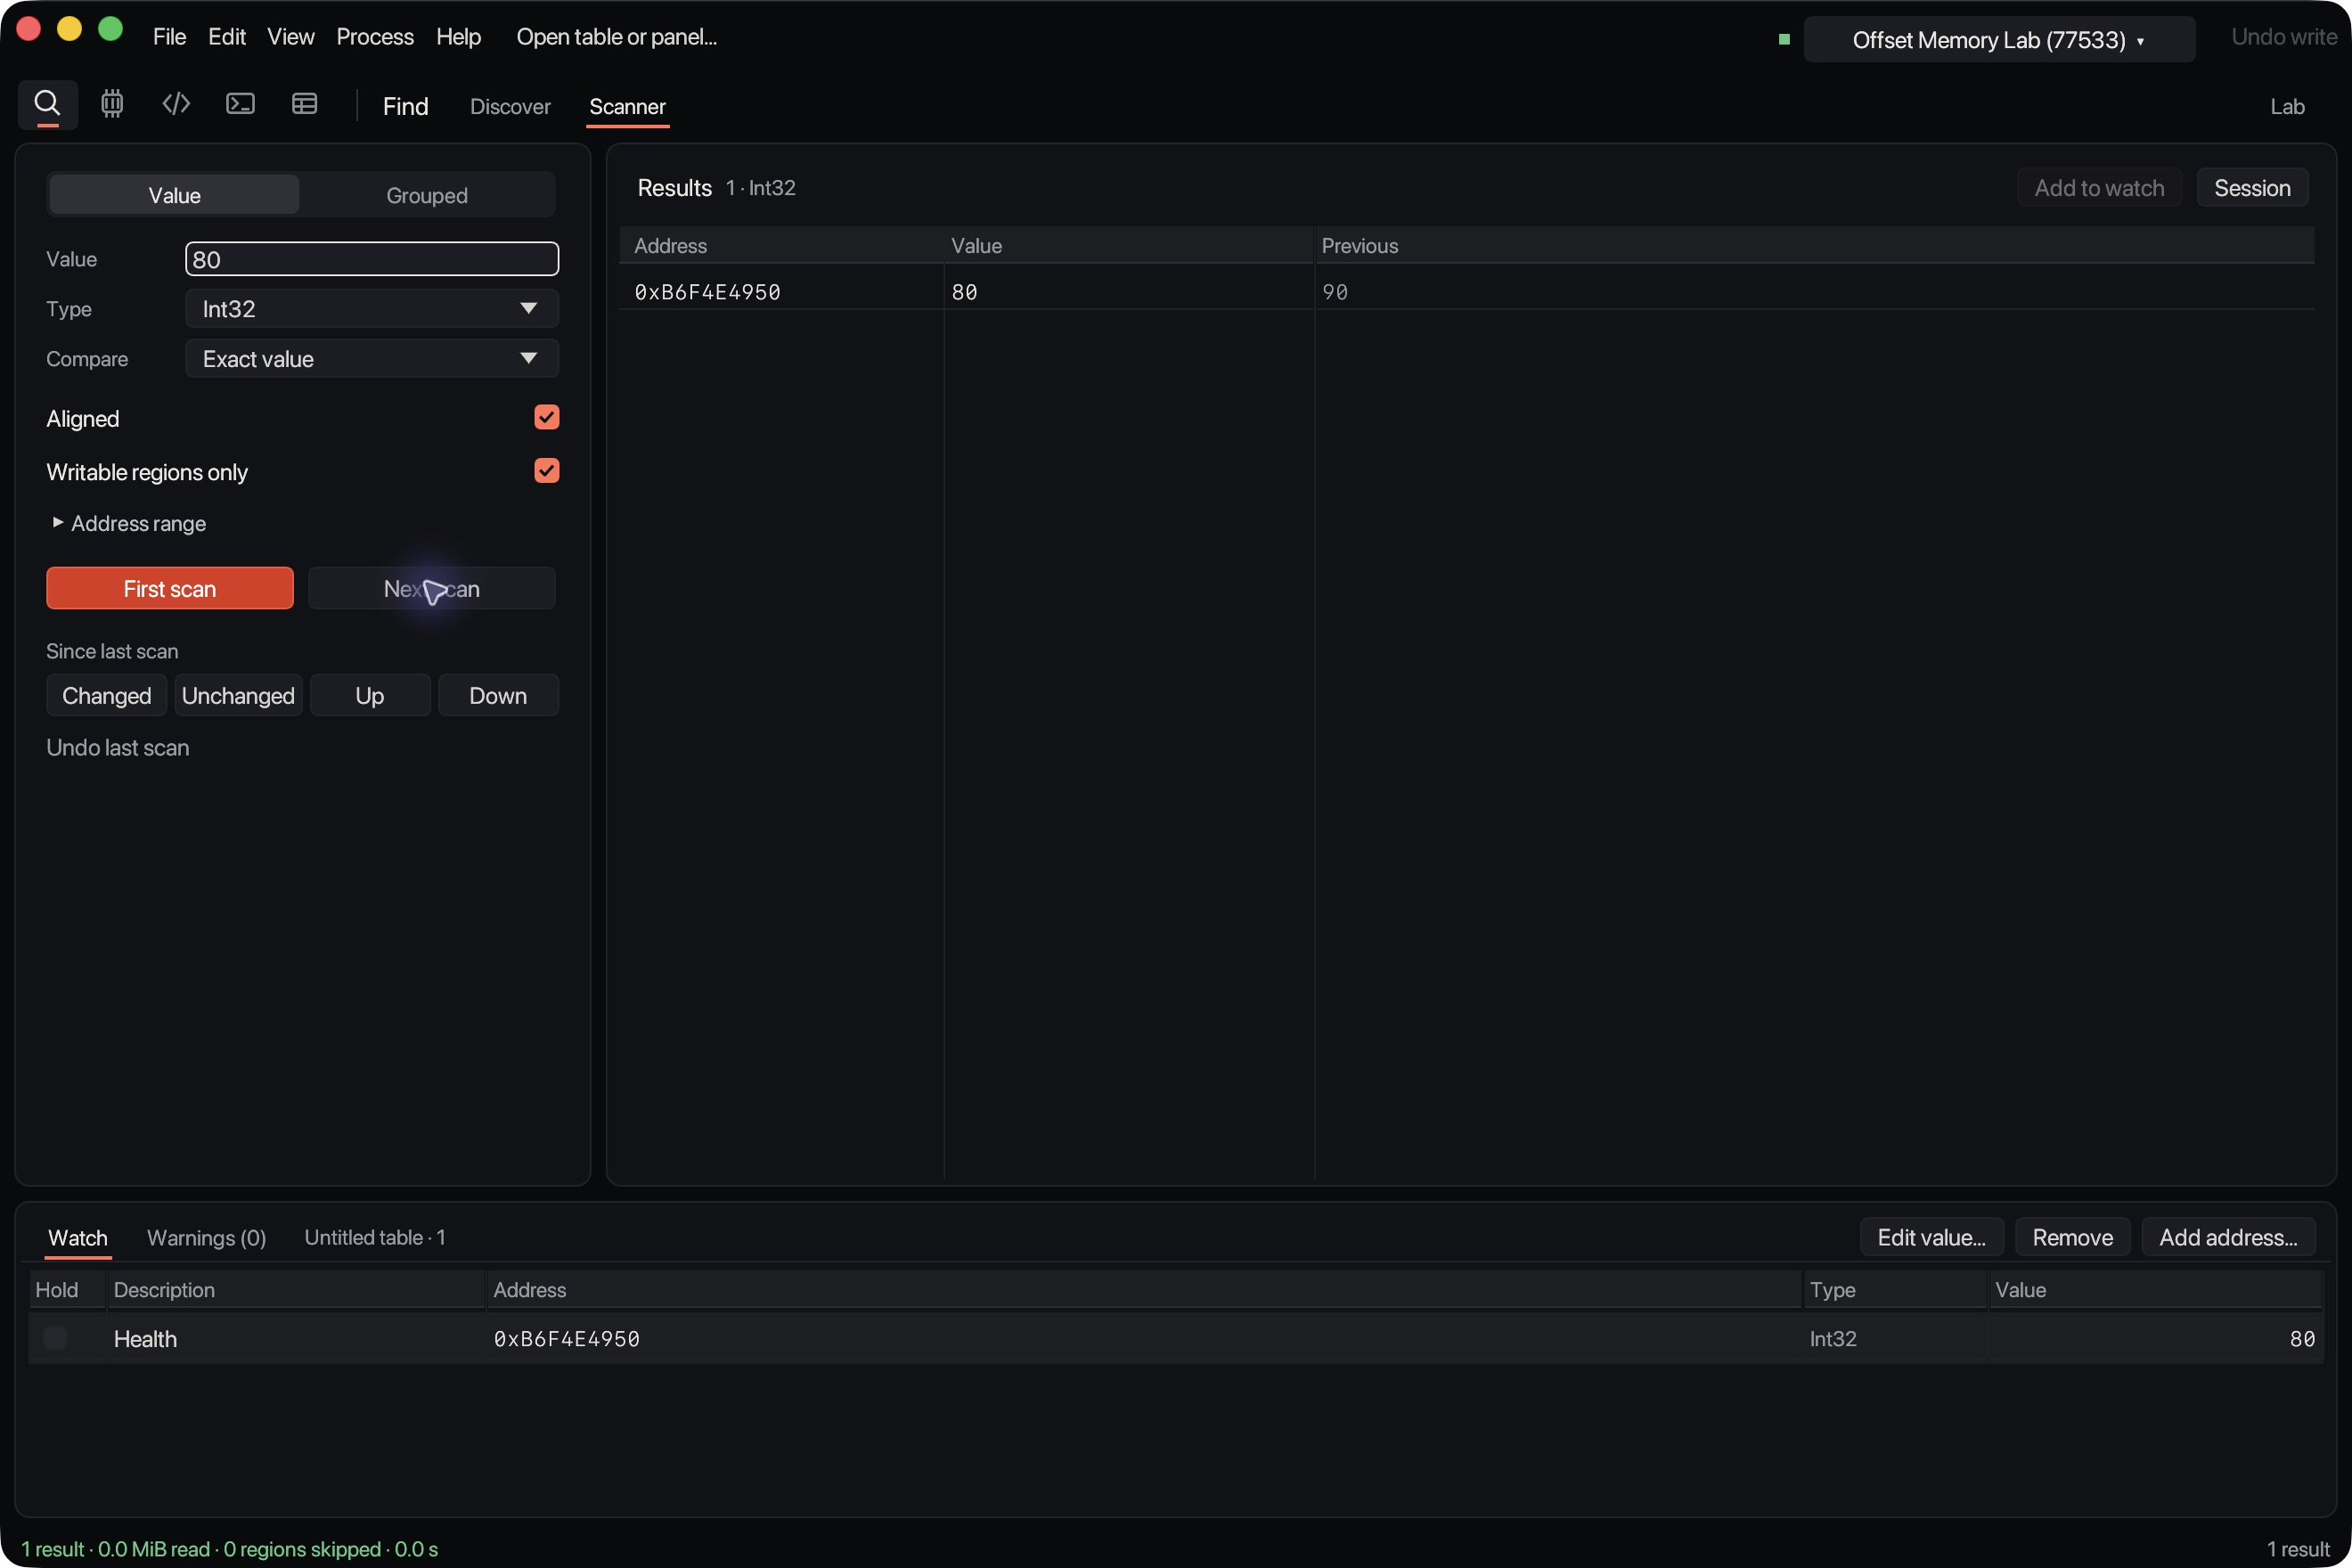Open the Untitled table tab

pos(375,1237)
